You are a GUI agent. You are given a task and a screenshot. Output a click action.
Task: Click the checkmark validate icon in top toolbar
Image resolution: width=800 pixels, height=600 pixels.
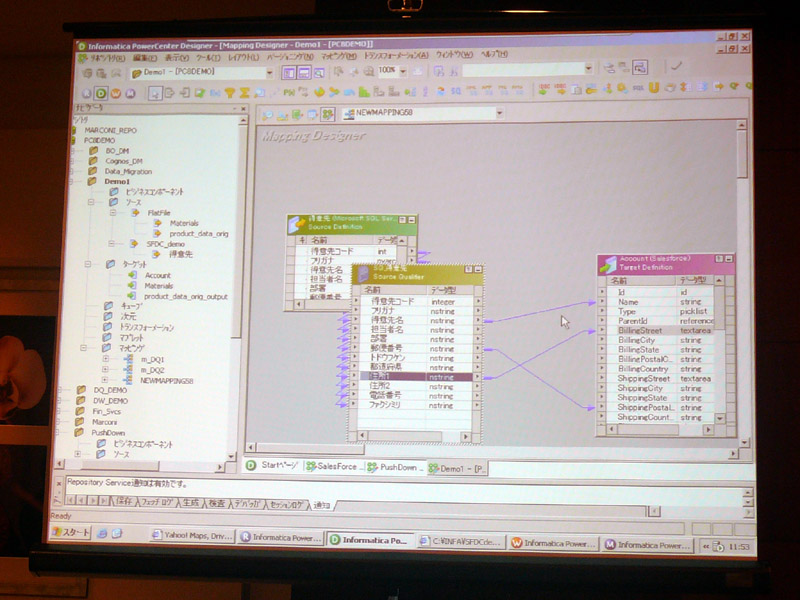pyautogui.click(x=677, y=66)
